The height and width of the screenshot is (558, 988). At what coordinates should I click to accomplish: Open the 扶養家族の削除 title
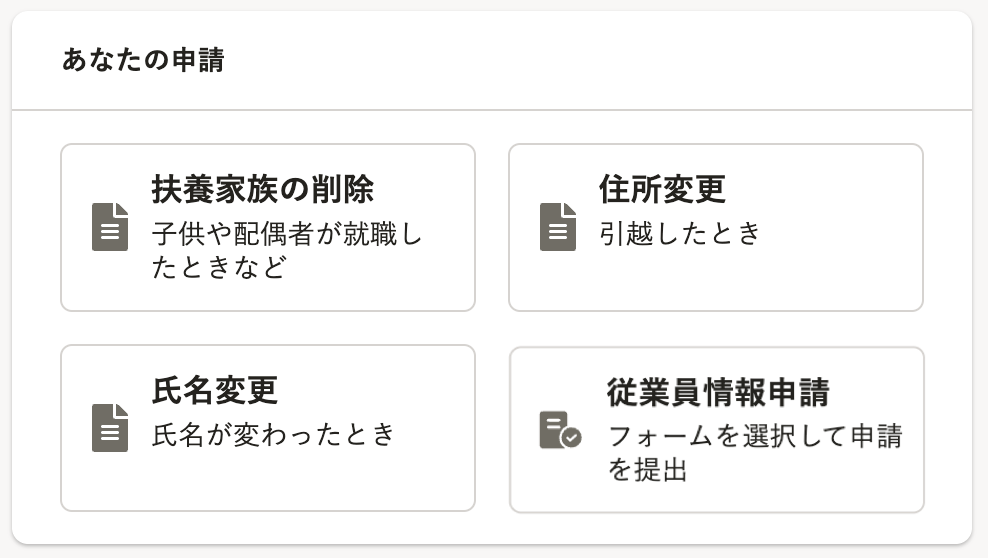coord(263,189)
